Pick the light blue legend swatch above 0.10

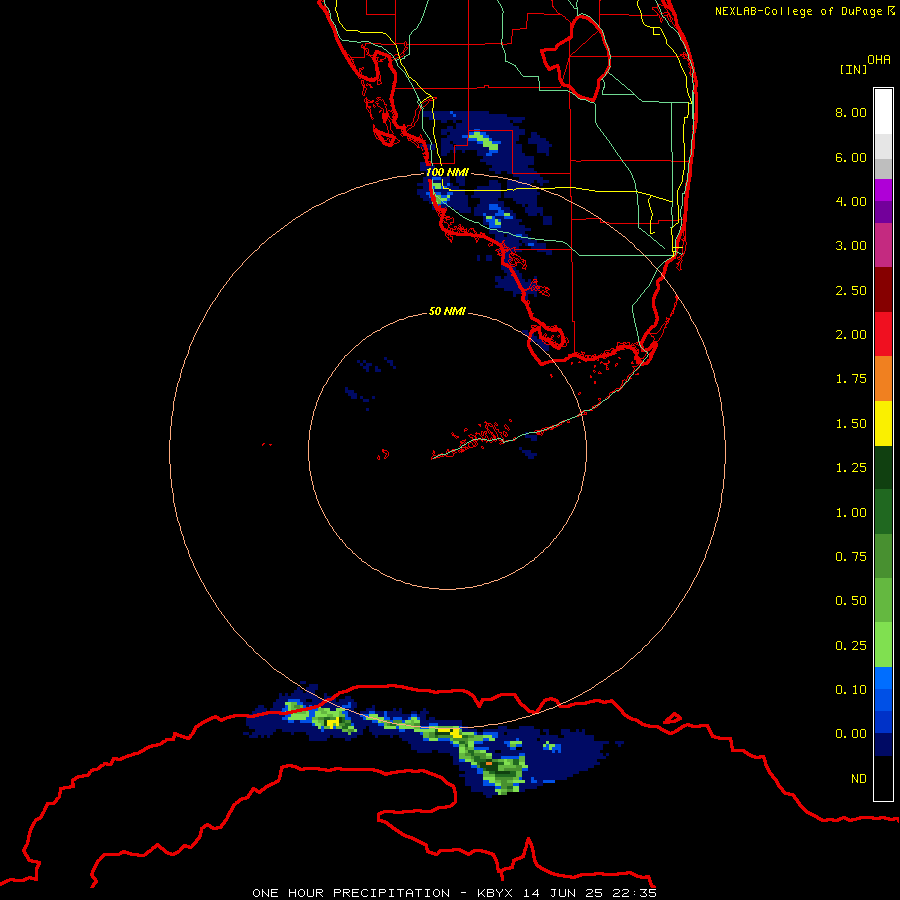(883, 678)
